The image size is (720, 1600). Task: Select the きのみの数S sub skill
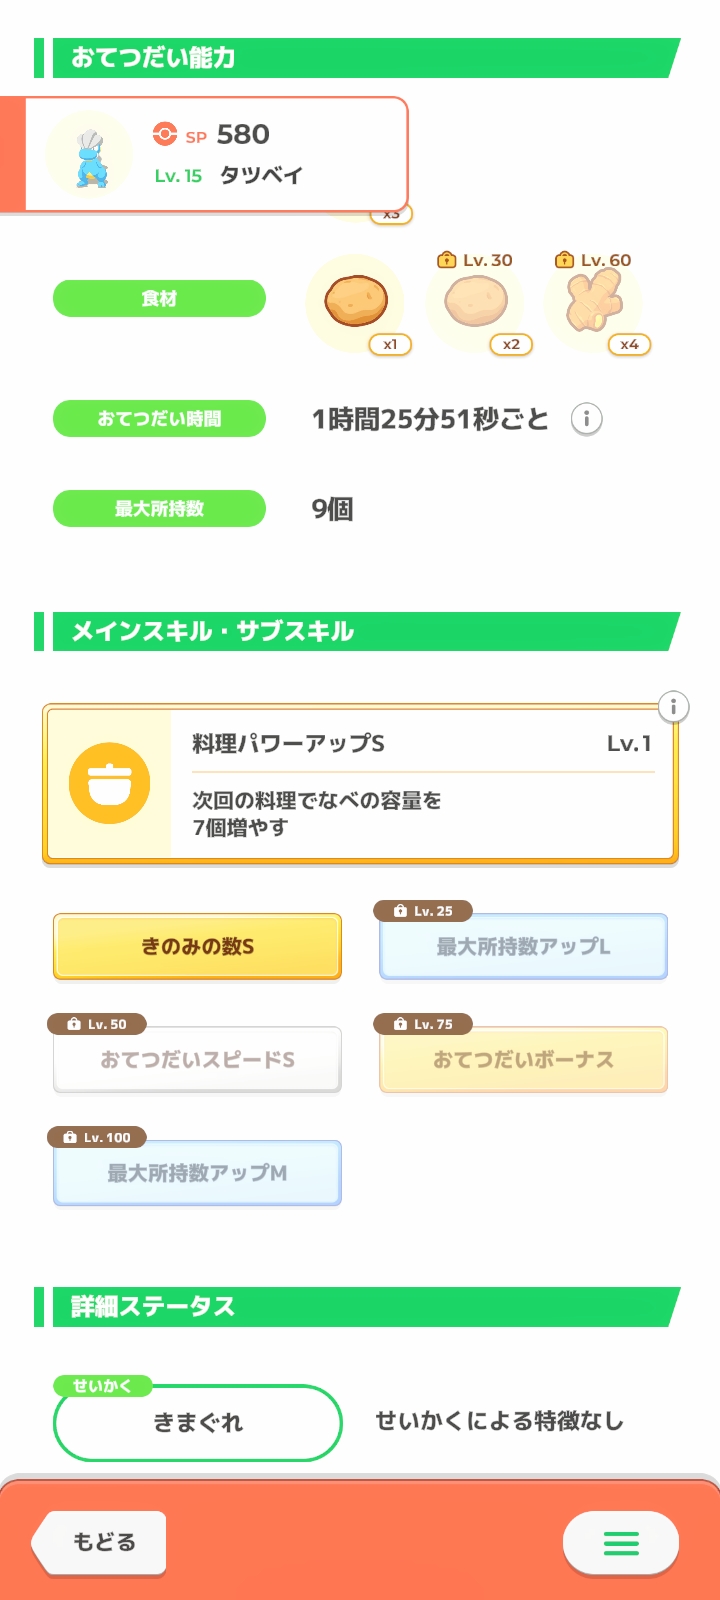pyautogui.click(x=197, y=946)
